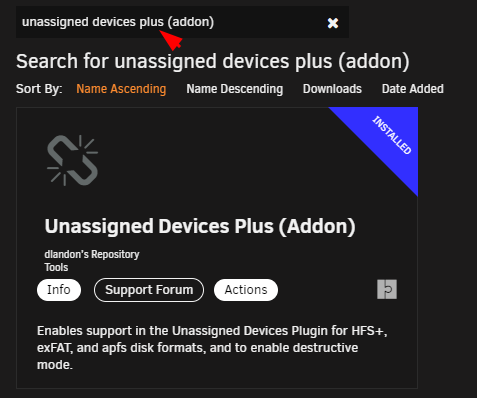Sort results by Date Added
The image size is (477, 398).
pos(412,89)
